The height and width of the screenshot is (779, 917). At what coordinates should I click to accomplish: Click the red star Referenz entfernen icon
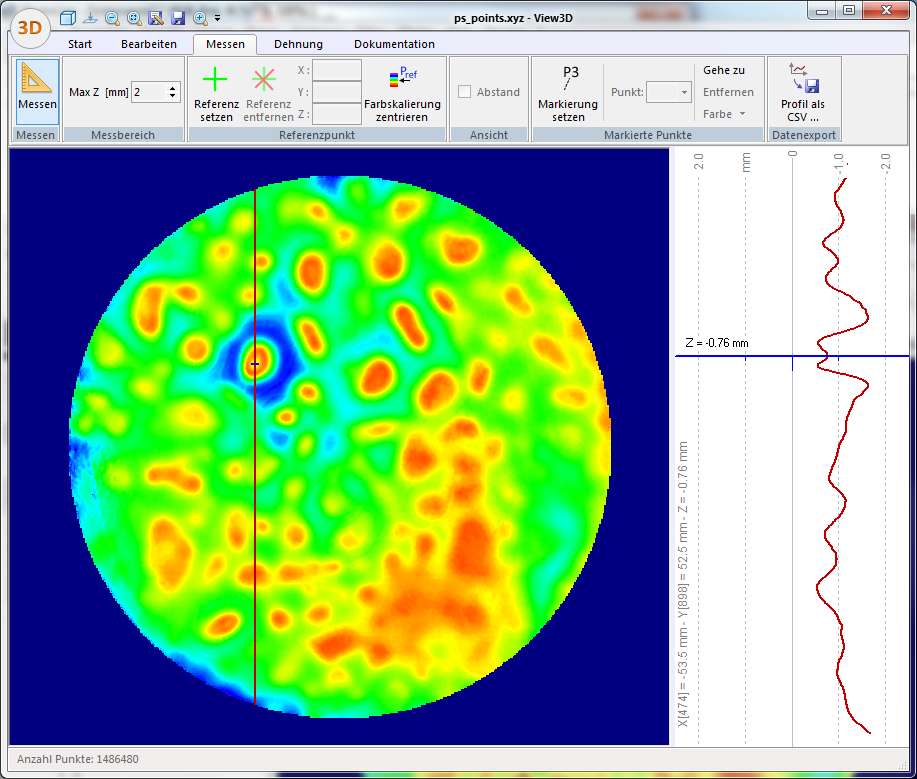(264, 81)
